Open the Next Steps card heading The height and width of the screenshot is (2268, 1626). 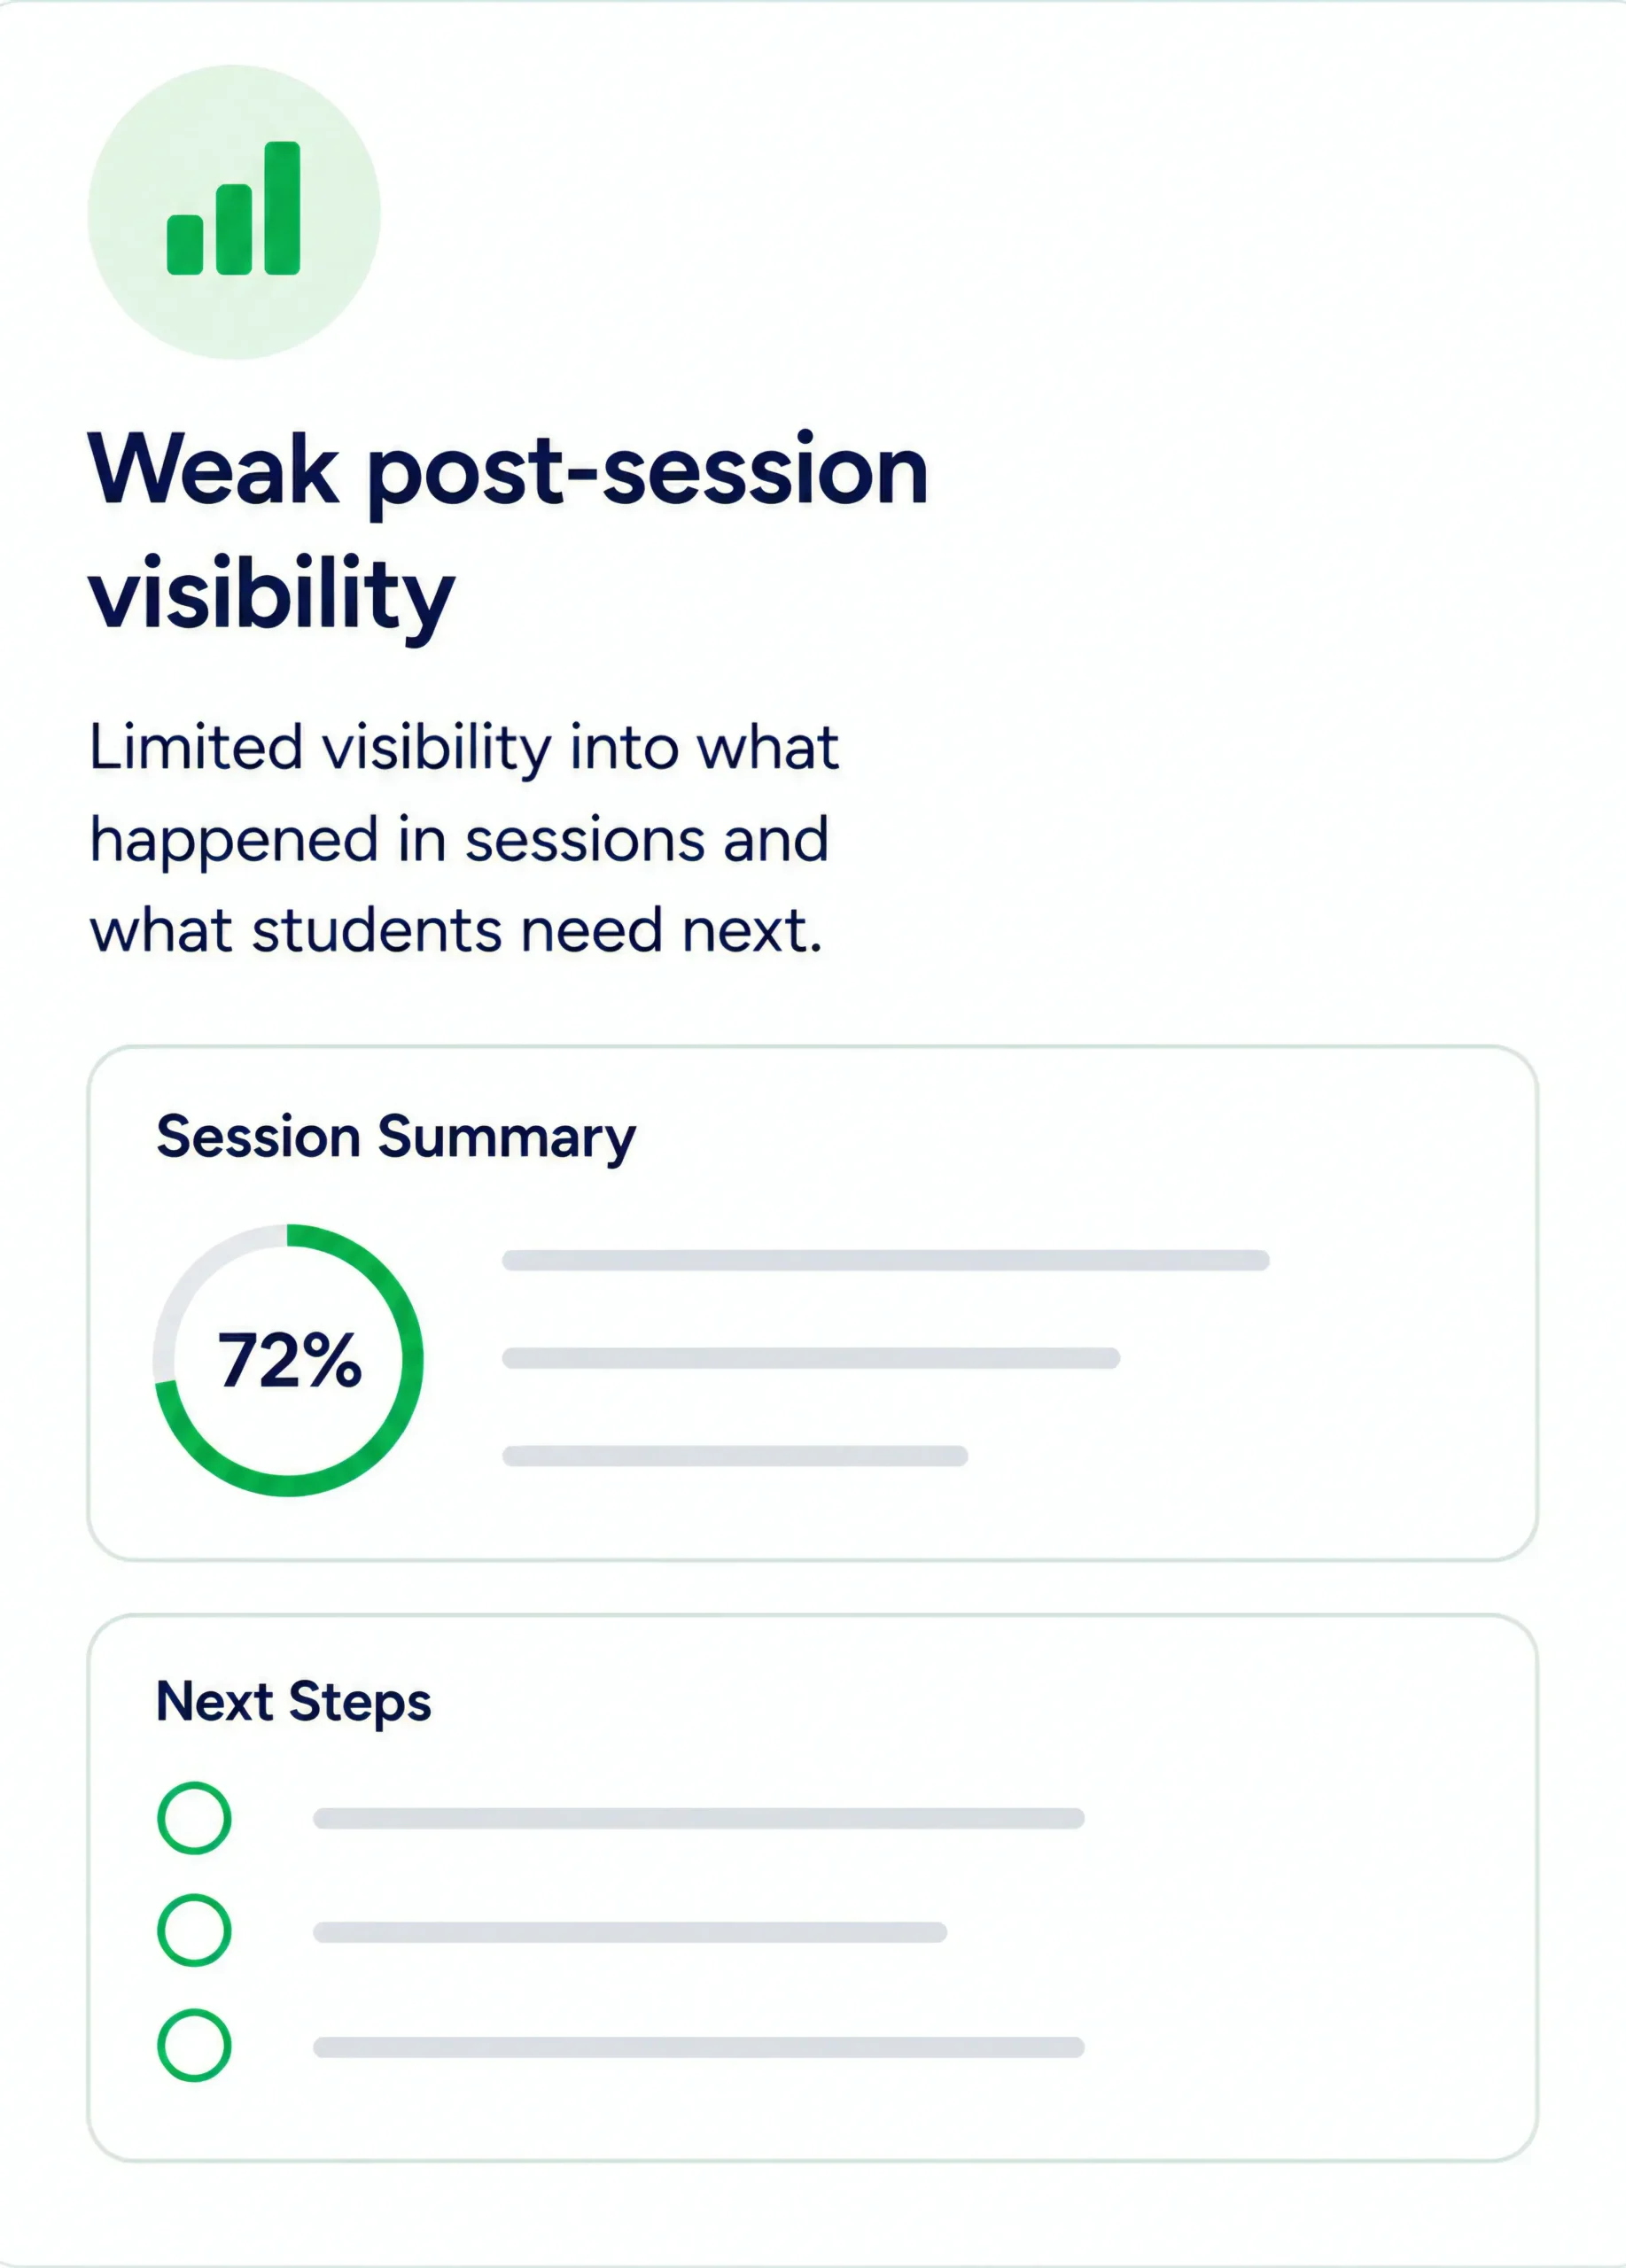[294, 1701]
